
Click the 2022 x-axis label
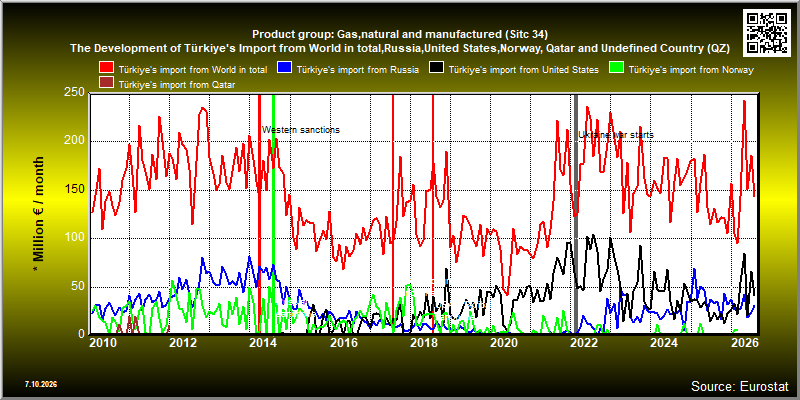coord(584,344)
